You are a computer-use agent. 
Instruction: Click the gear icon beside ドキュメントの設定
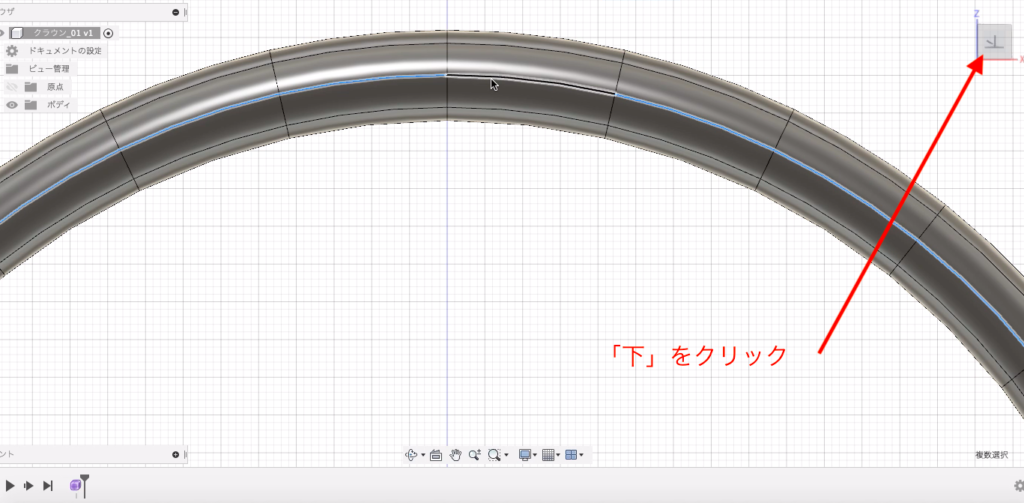(12, 51)
